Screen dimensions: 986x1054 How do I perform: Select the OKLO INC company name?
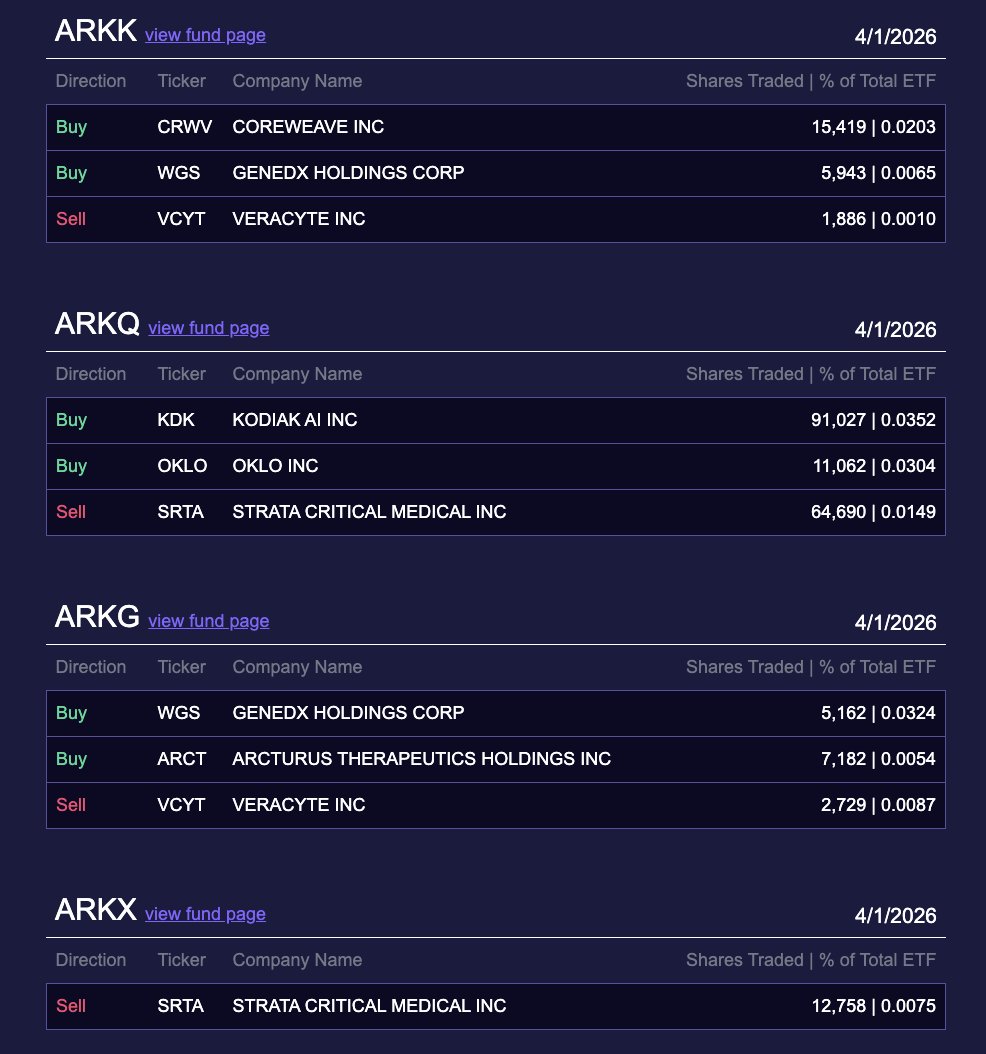point(275,466)
